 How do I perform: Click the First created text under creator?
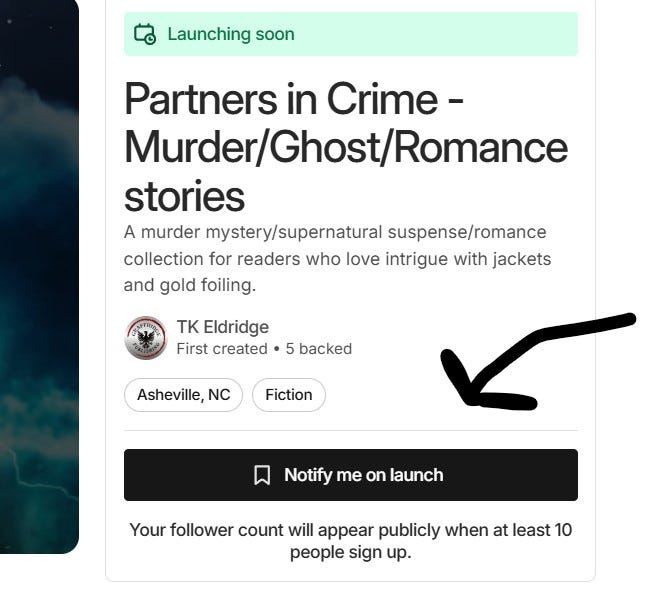pyautogui.click(x=222, y=349)
